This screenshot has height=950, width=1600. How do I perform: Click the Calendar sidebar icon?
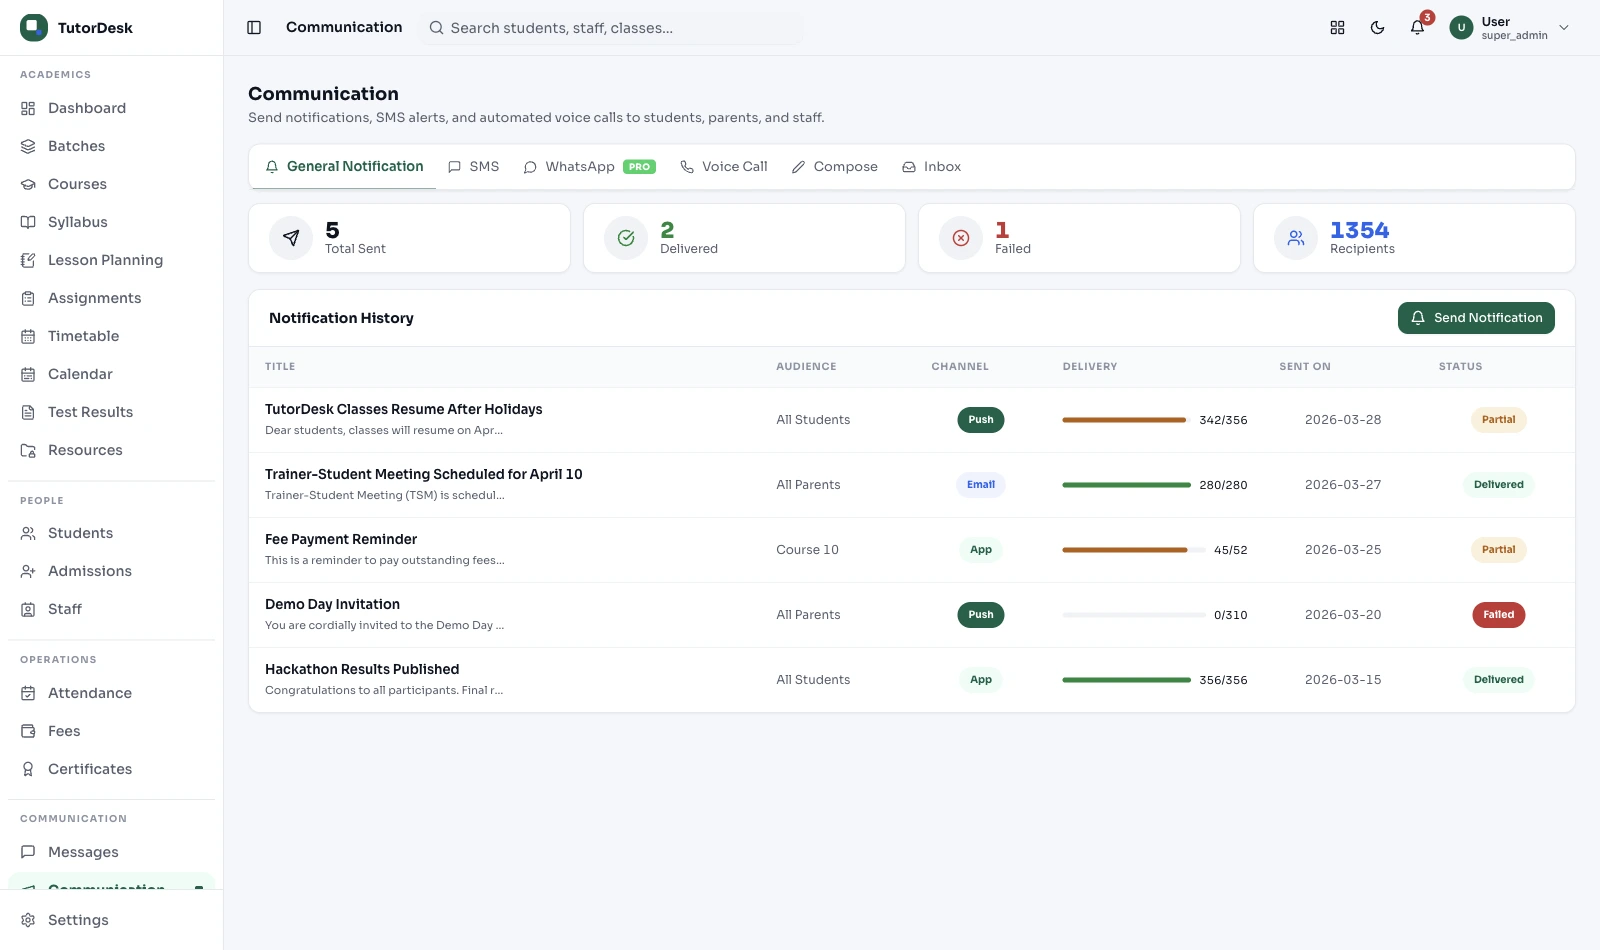click(x=28, y=374)
